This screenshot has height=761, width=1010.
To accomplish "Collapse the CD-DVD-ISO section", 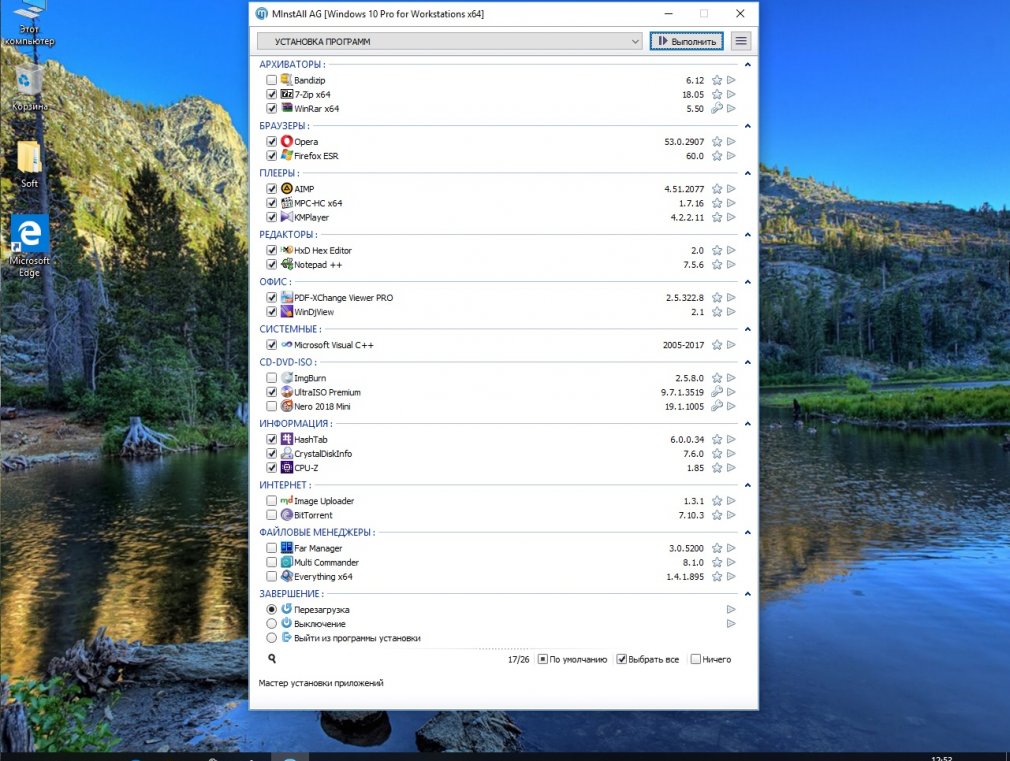I will [x=747, y=362].
